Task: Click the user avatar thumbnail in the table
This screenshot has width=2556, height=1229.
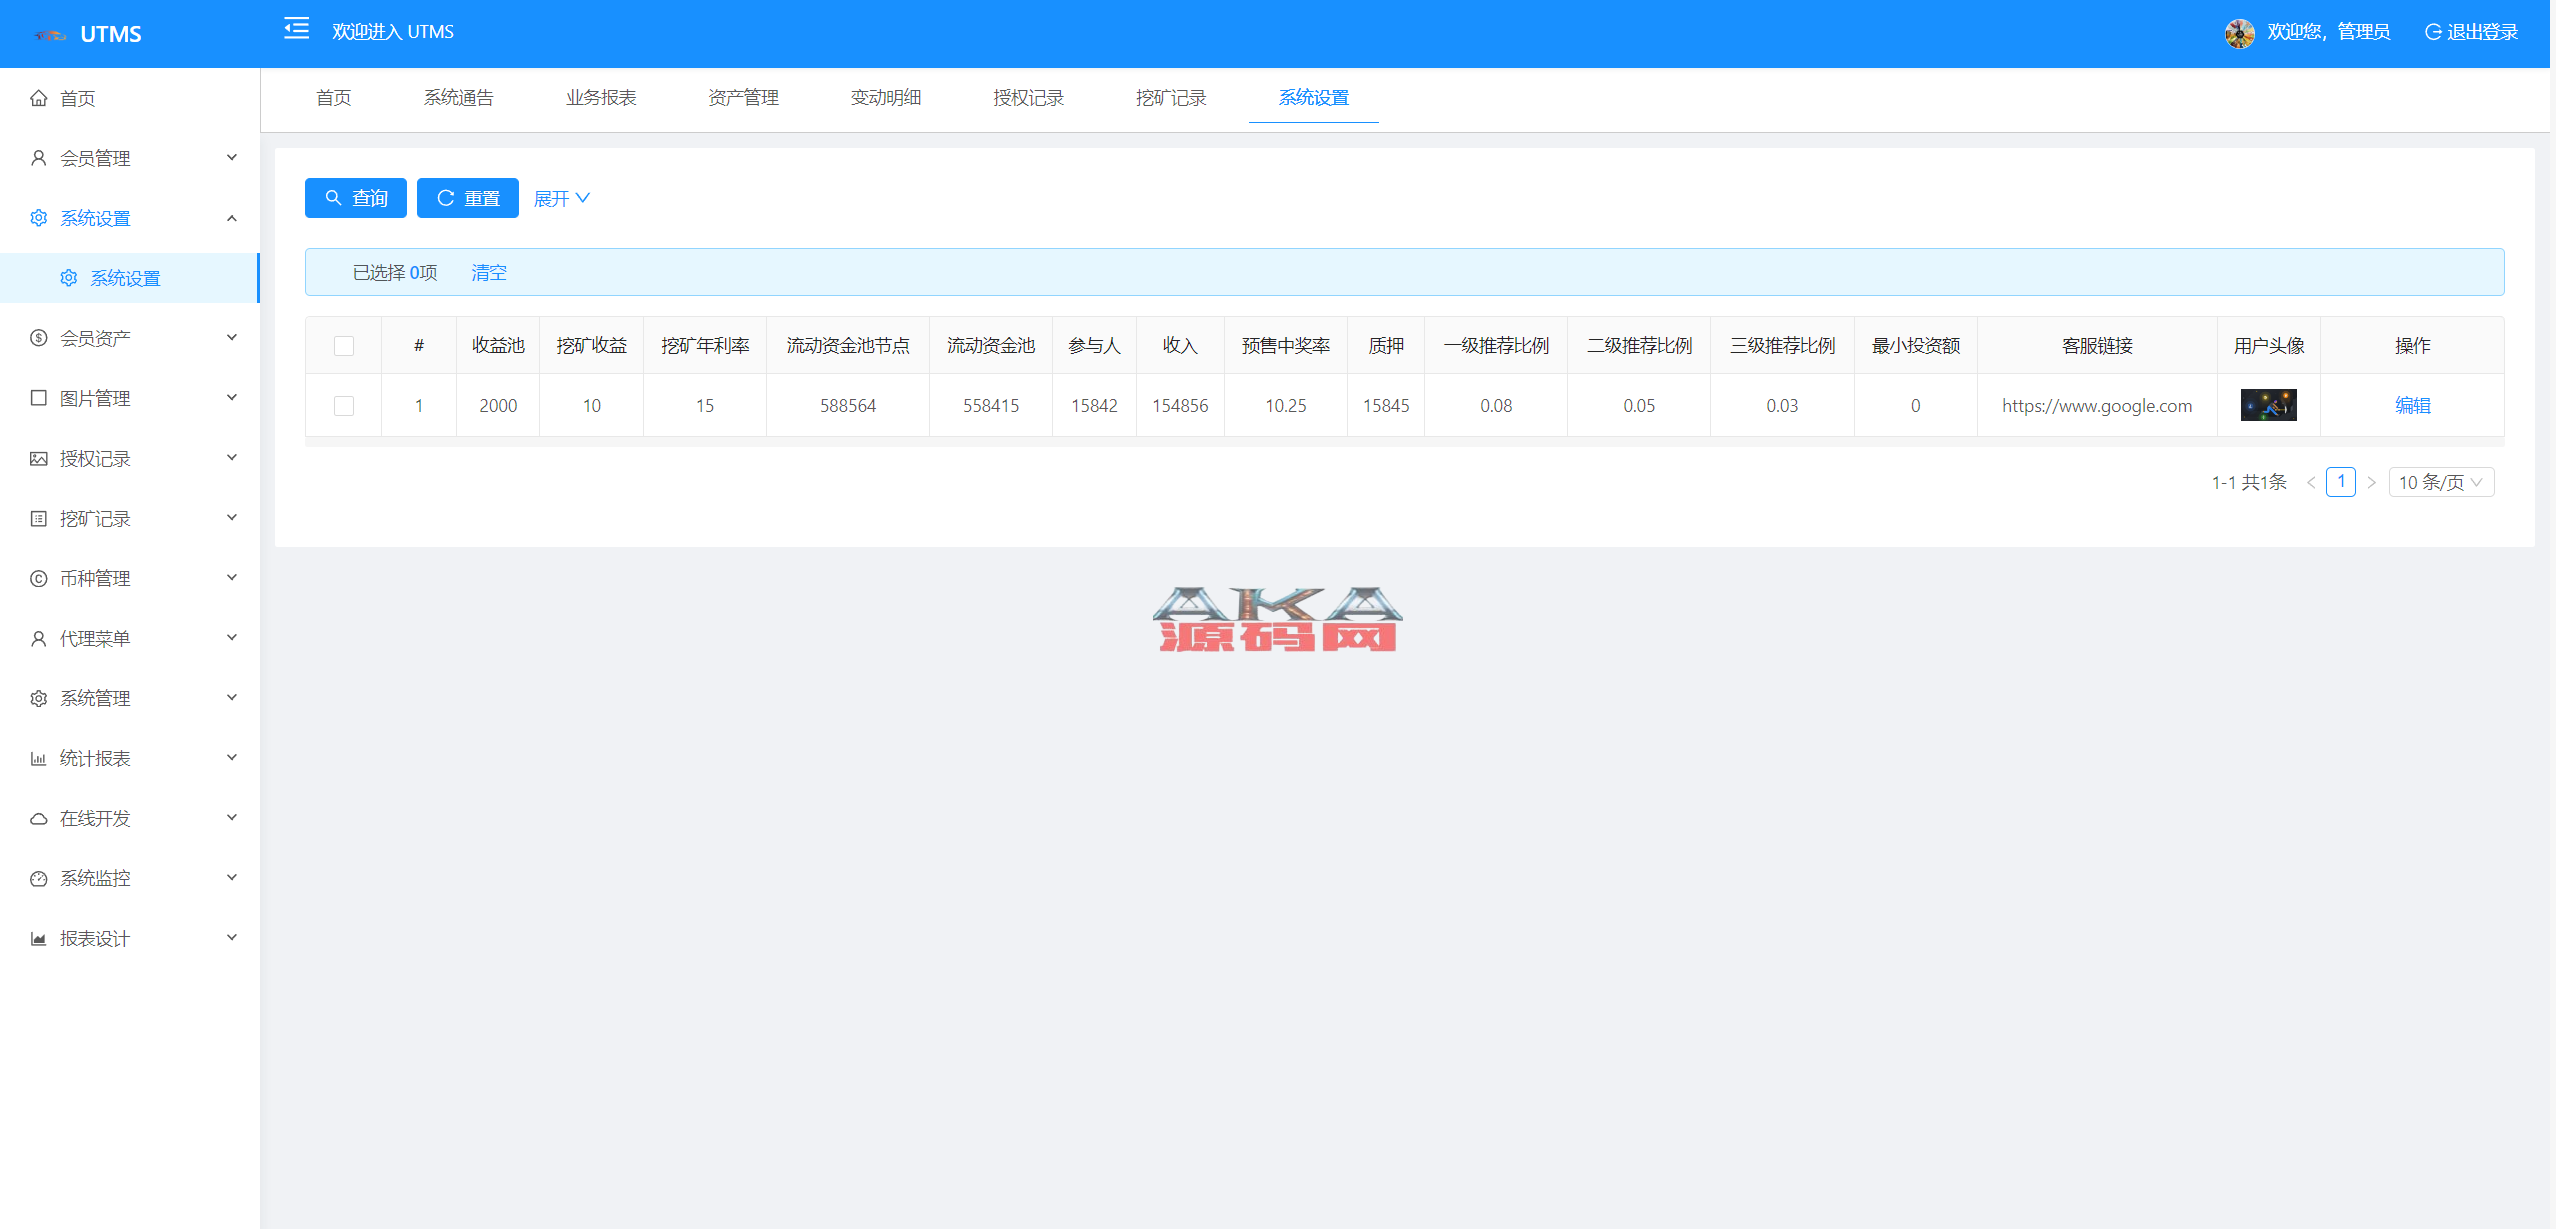Action: click(x=2268, y=405)
